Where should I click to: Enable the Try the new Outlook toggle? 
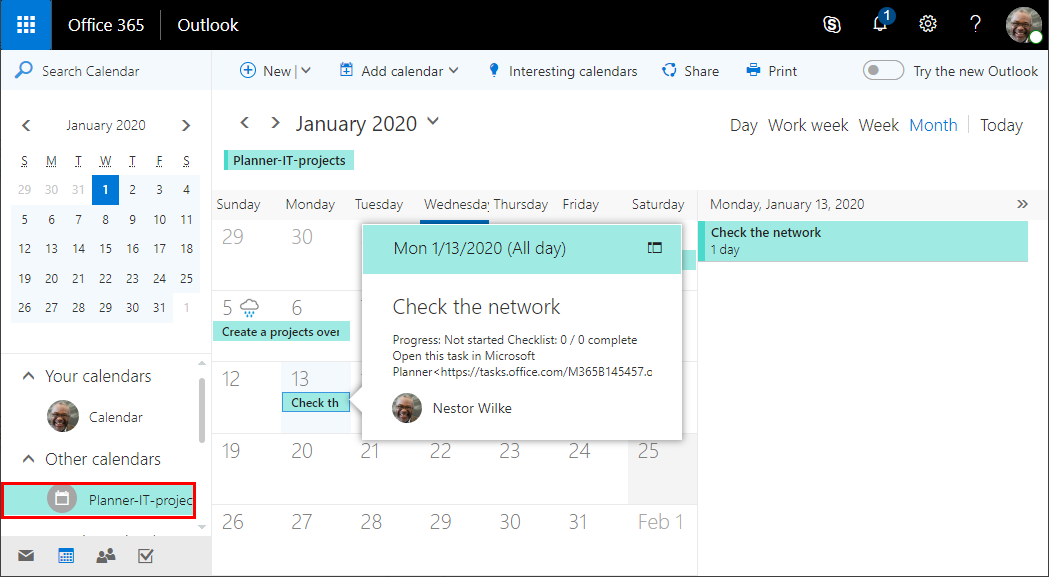883,71
